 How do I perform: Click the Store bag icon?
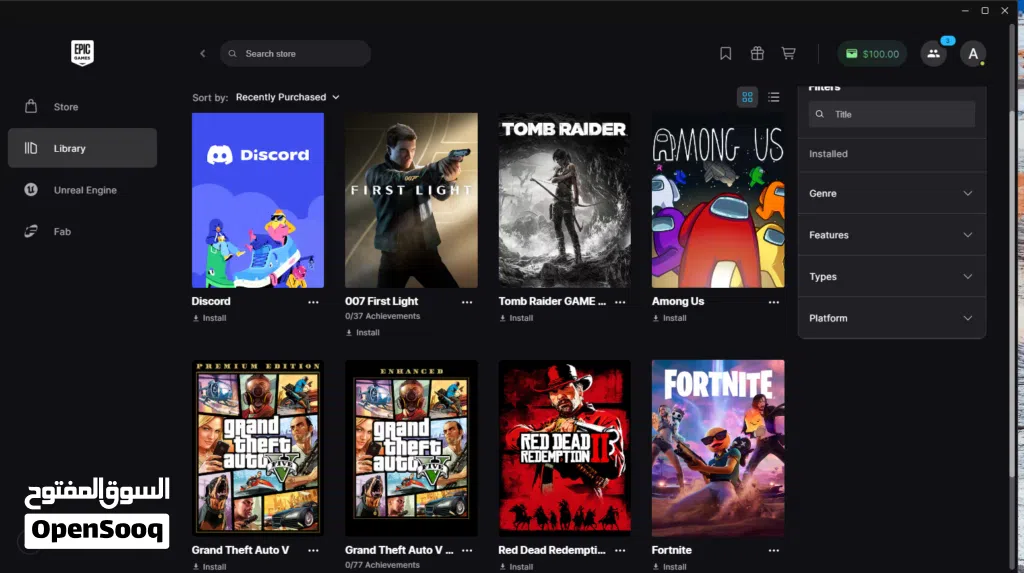coord(31,106)
